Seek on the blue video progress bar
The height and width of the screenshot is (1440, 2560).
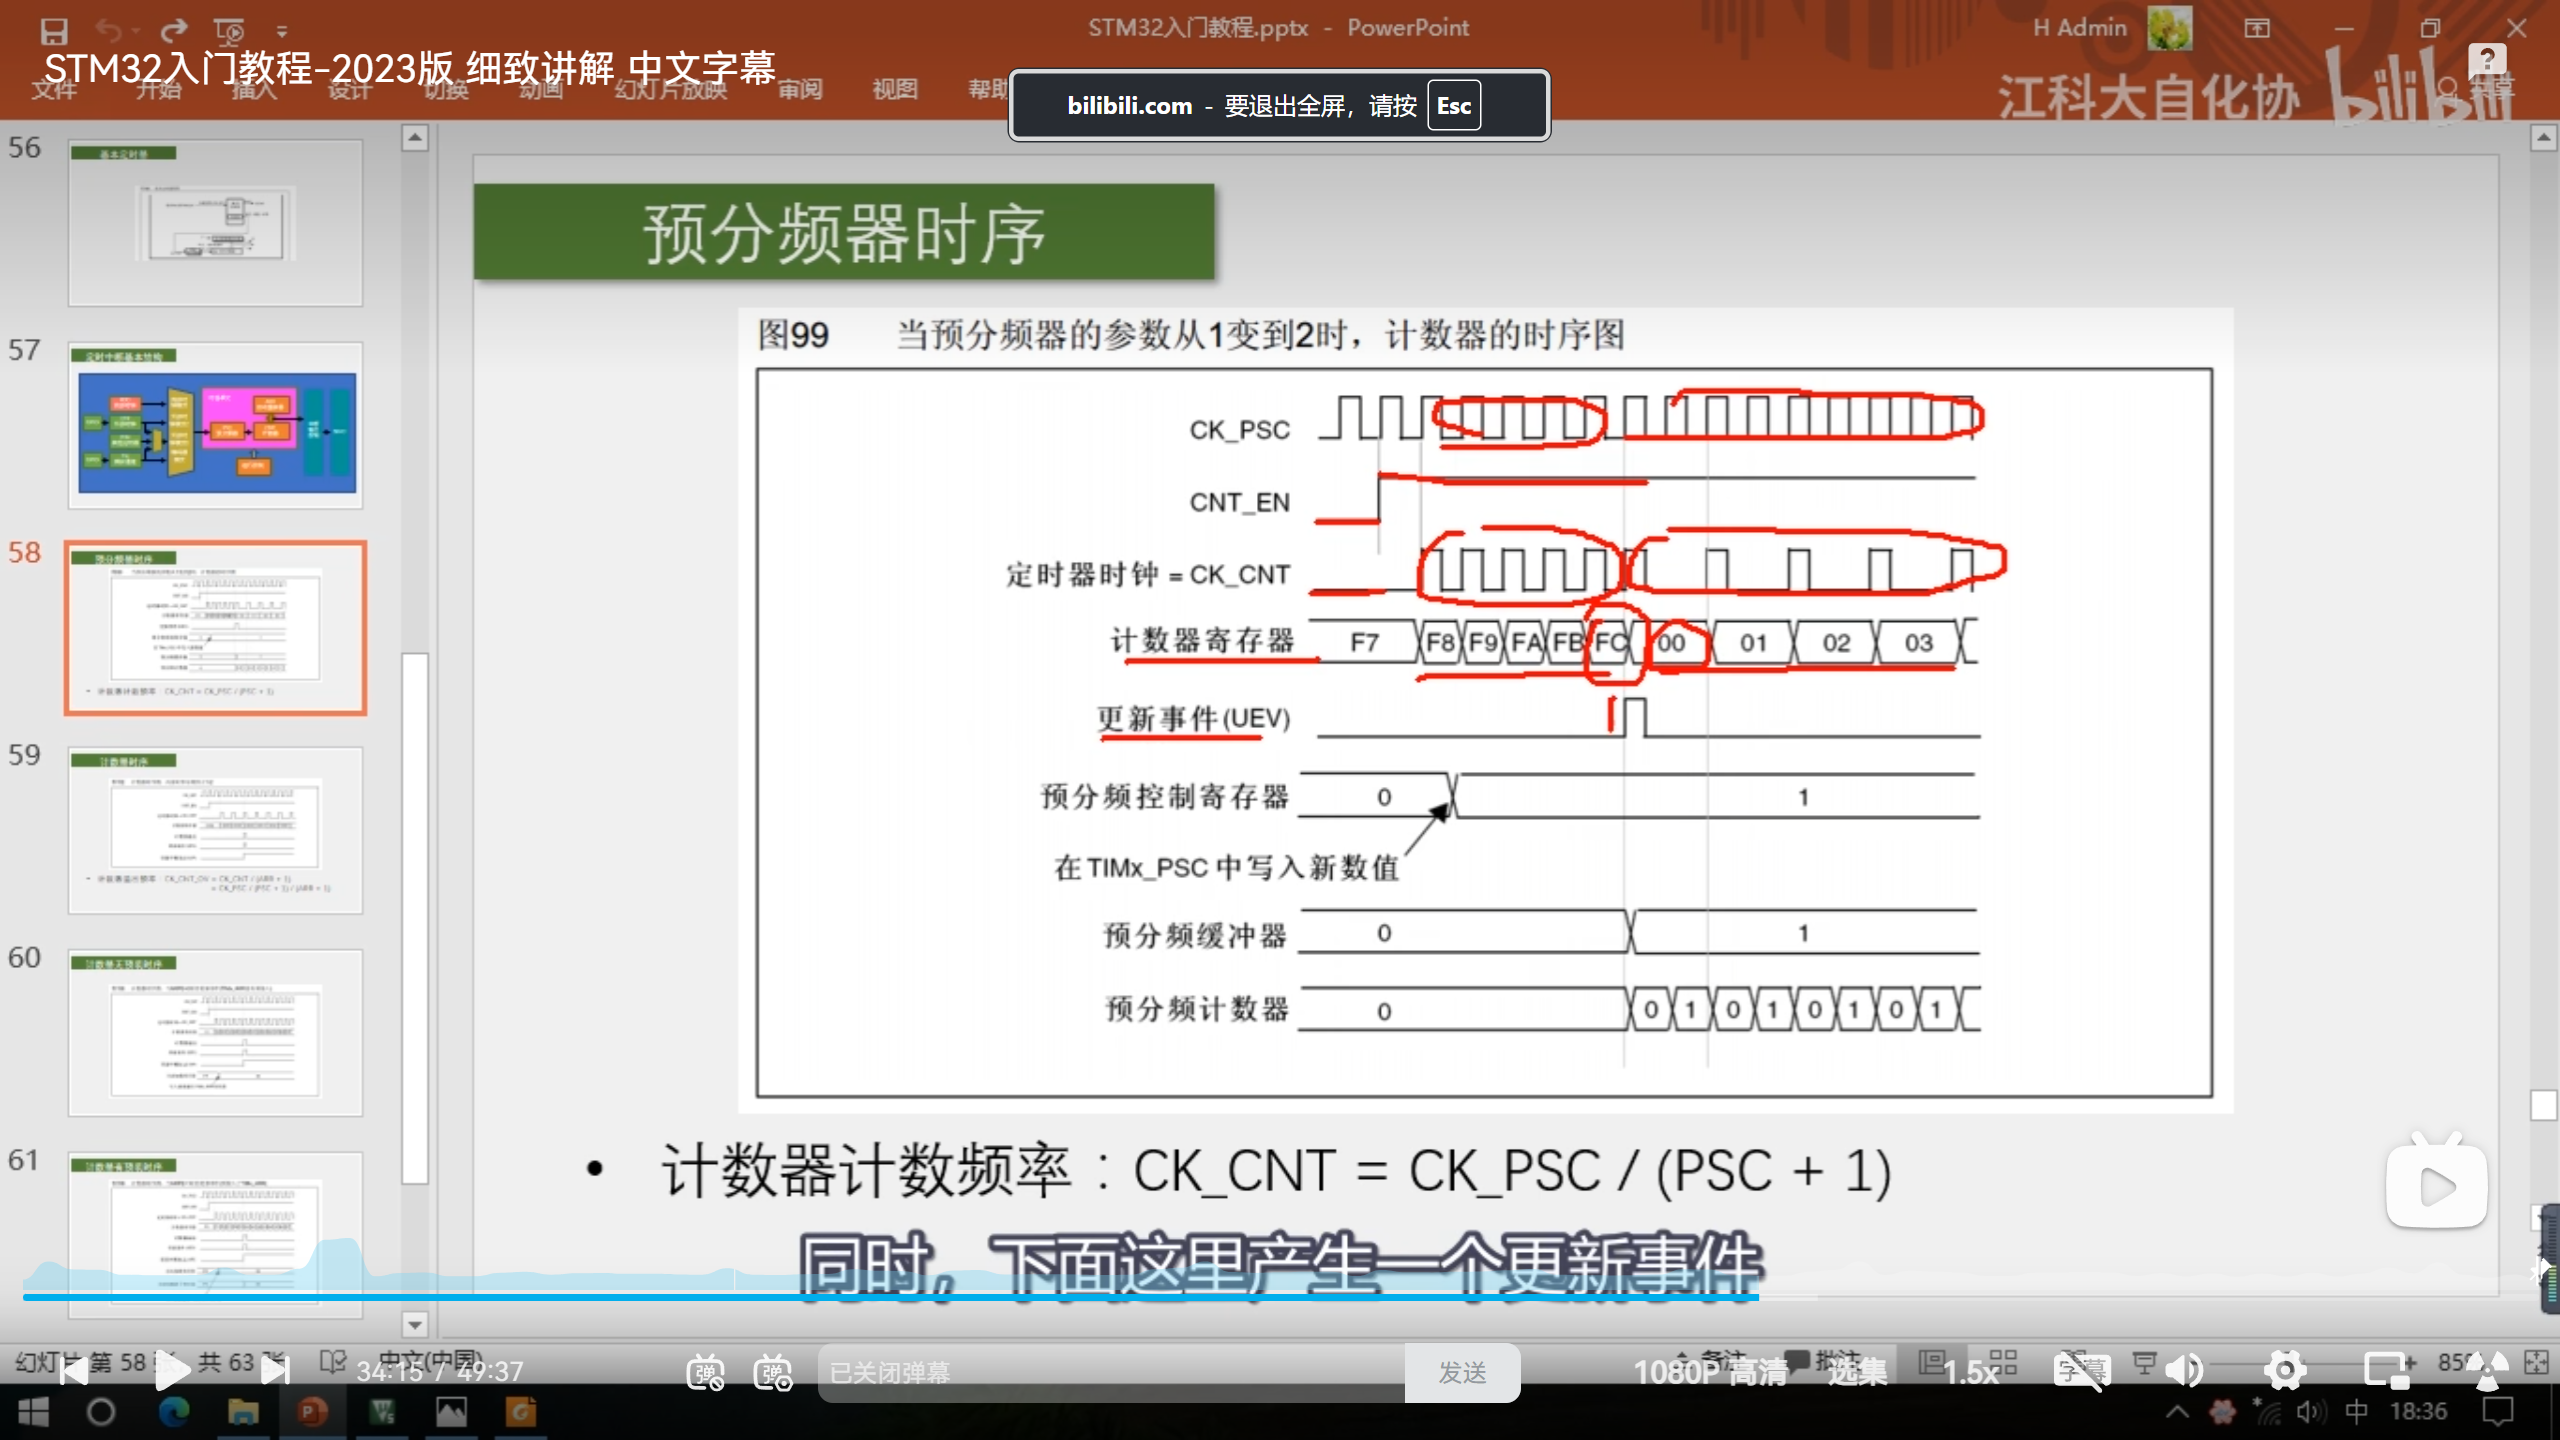(x=900, y=1297)
